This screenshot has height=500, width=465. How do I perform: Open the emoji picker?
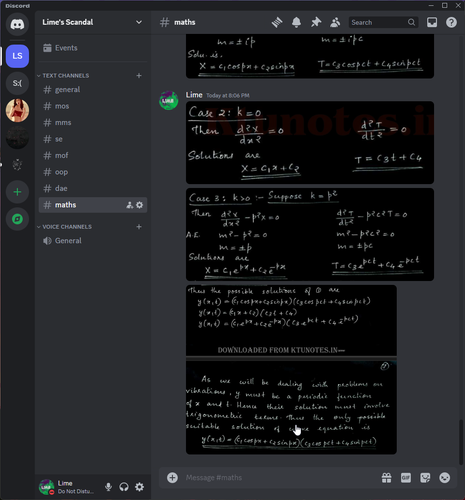[x=444, y=478]
